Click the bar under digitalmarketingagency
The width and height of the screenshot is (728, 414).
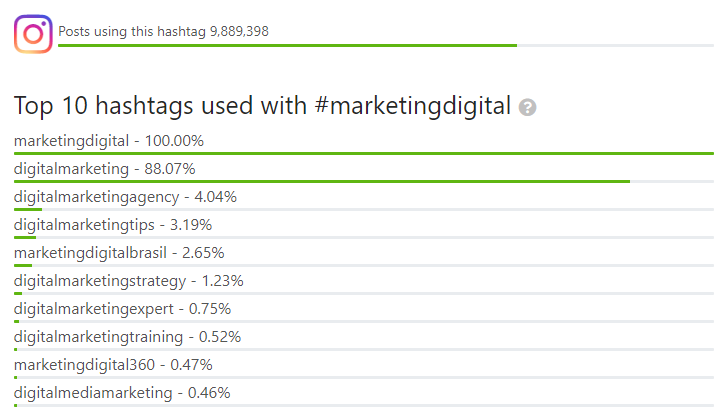(28, 209)
